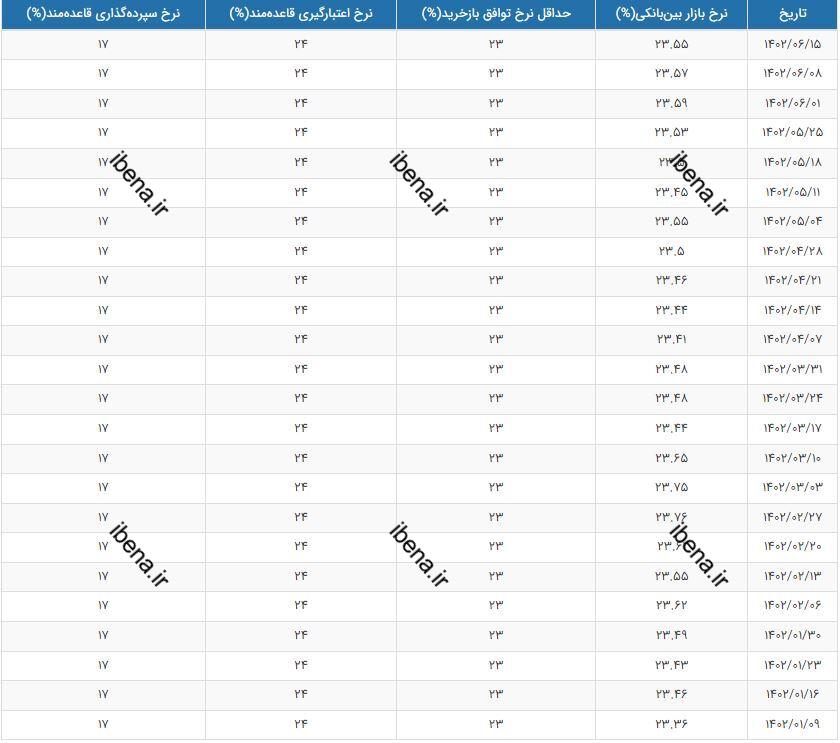Click the interbank rate value ۲۳.۴۱
This screenshot has width=840, height=743.
tap(671, 339)
